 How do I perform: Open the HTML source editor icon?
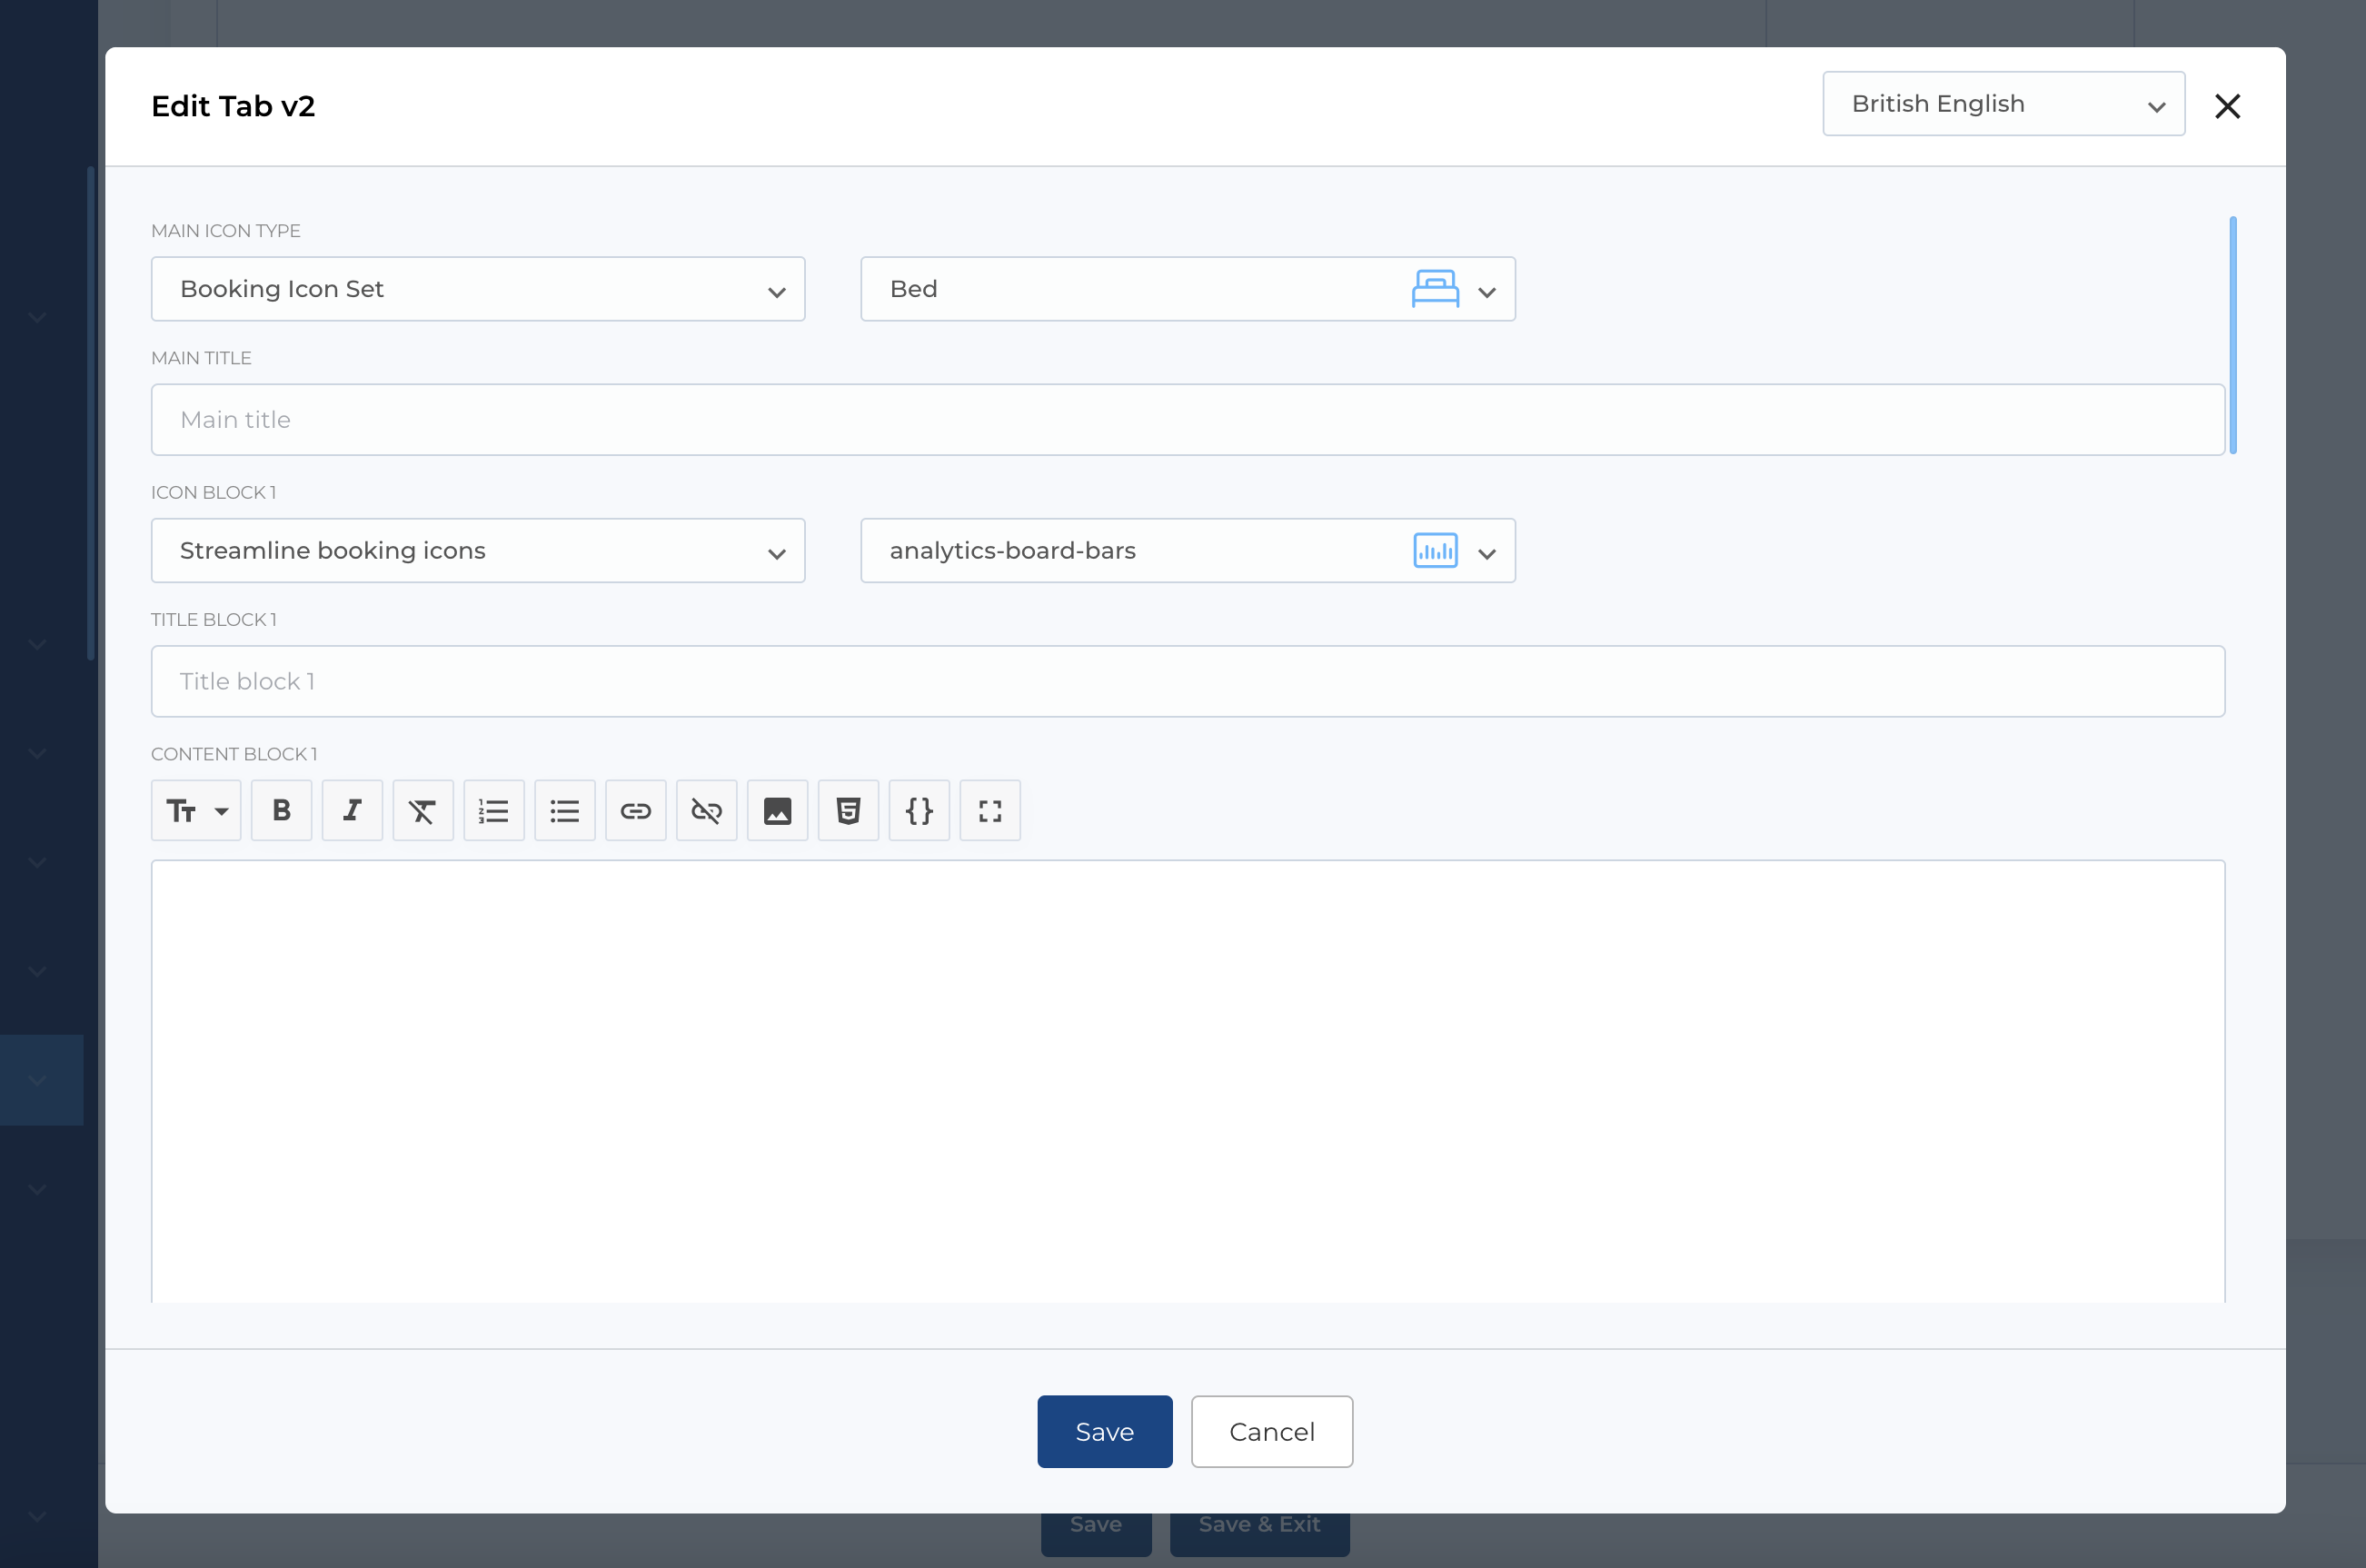848,810
